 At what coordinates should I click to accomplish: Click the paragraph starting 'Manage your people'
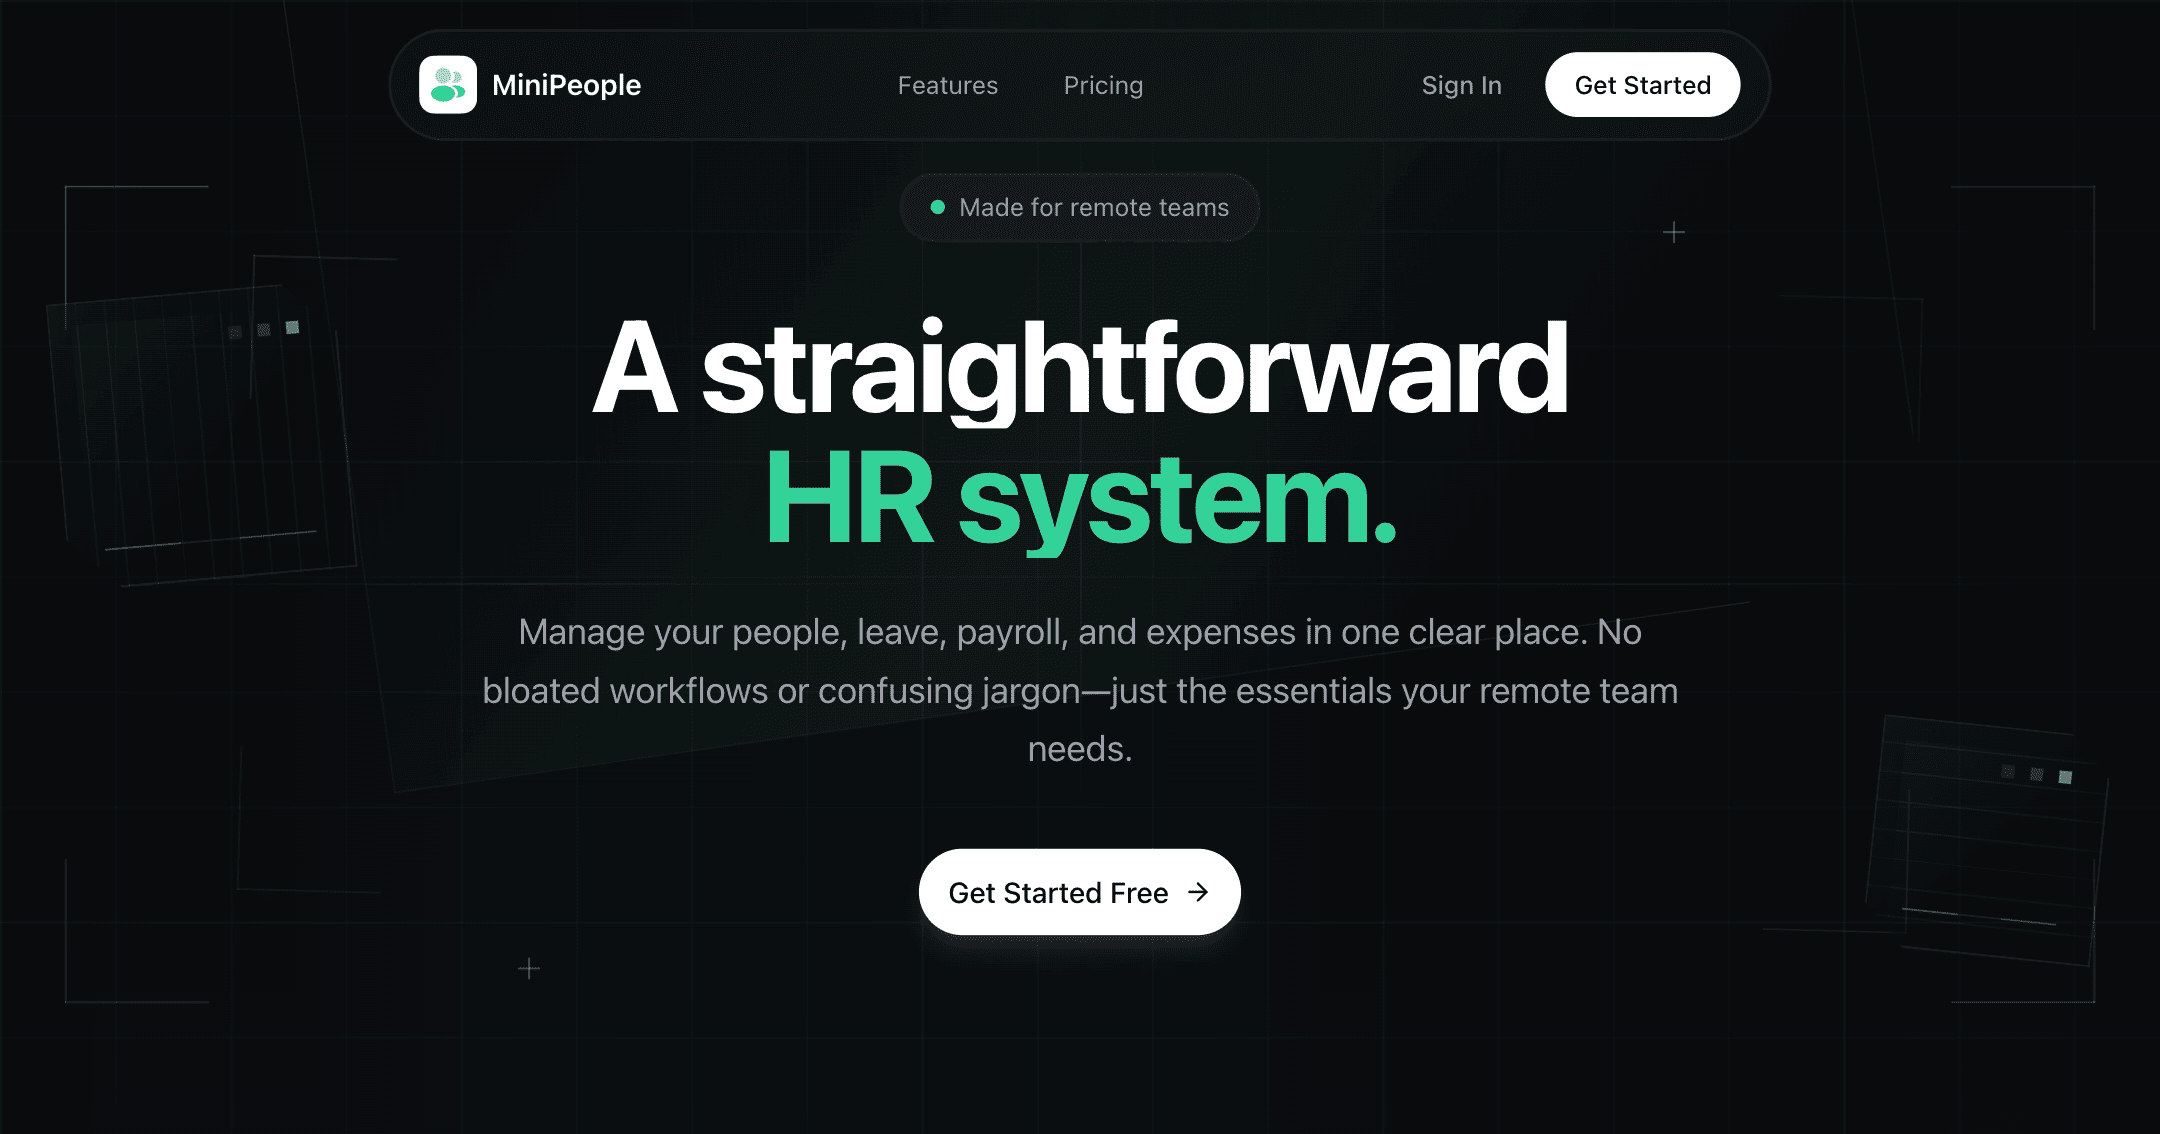pos(1080,690)
